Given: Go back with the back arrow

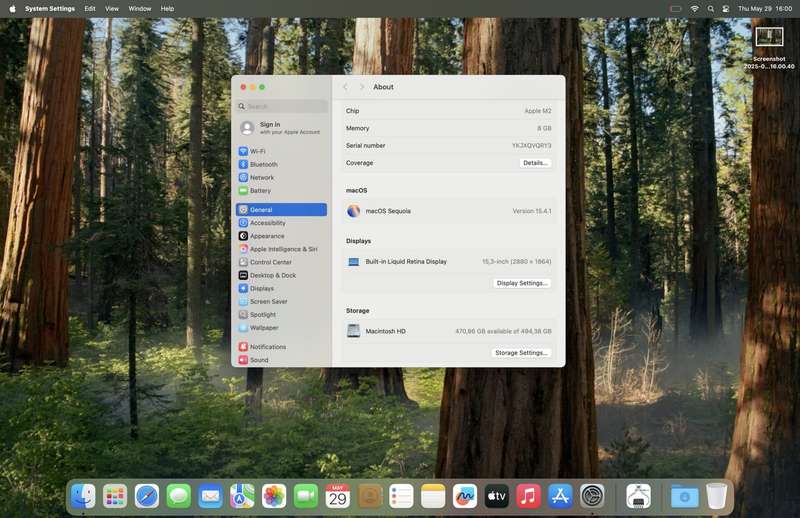Looking at the screenshot, I should click(345, 87).
